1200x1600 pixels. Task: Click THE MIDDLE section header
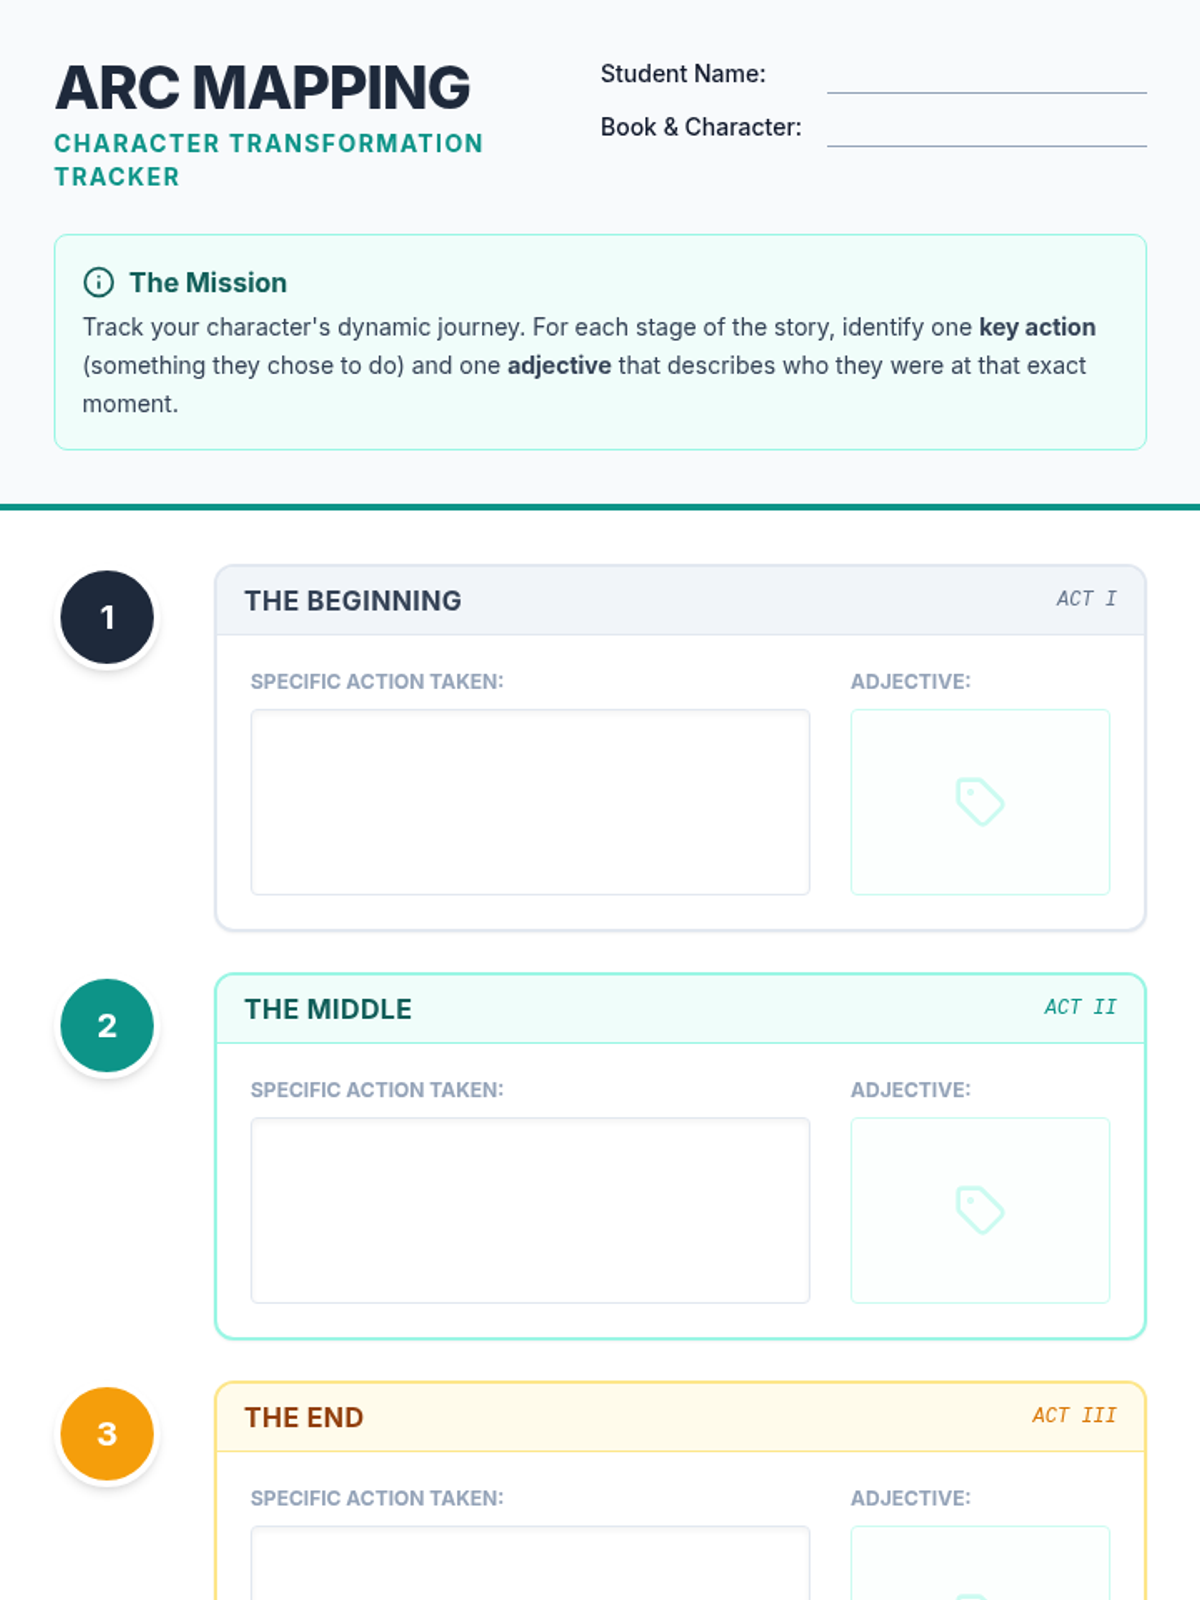pyautogui.click(x=328, y=1009)
